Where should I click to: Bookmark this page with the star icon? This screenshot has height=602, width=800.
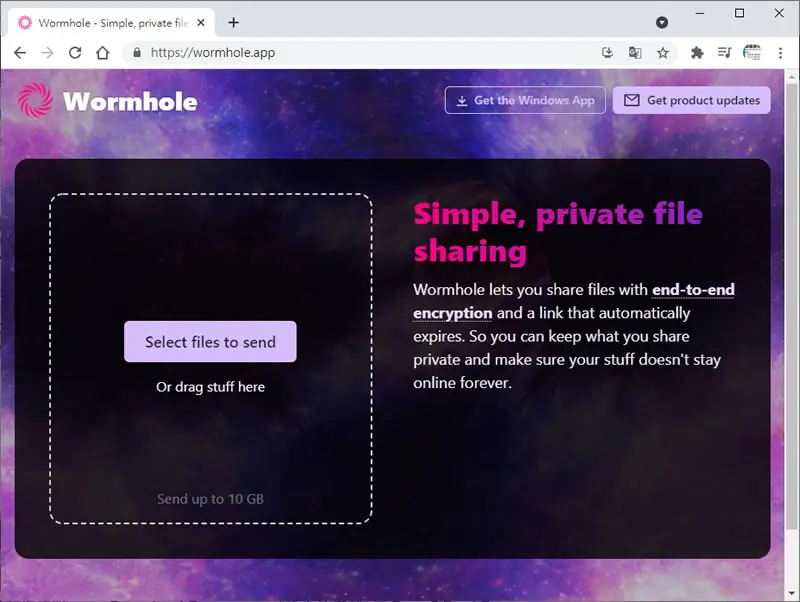tap(663, 53)
